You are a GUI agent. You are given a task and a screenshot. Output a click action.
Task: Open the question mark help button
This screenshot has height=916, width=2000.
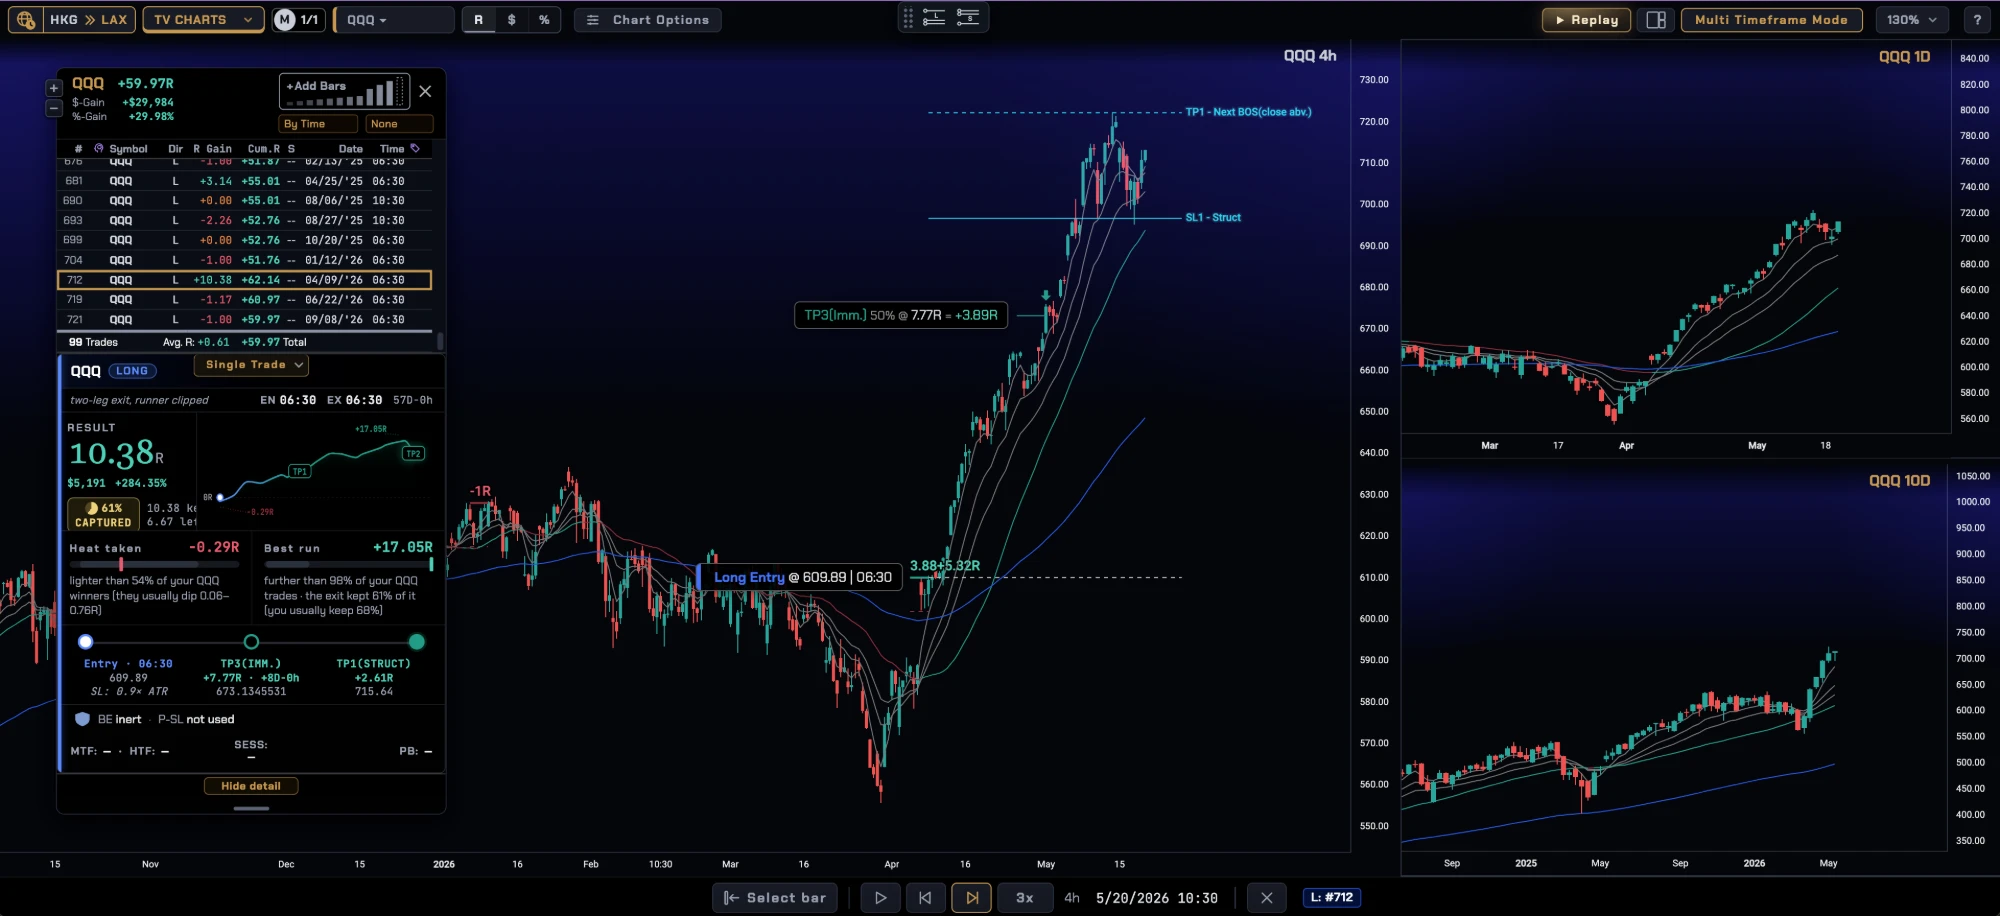point(1976,20)
